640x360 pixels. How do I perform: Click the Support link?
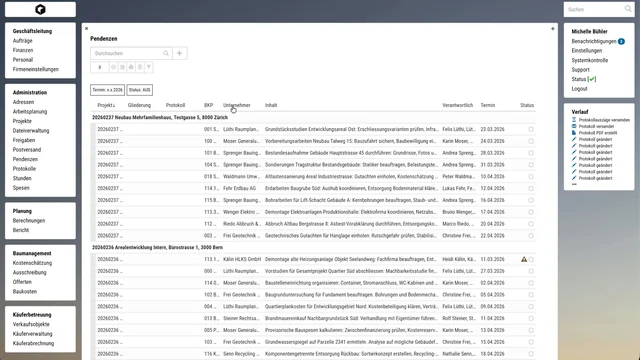580,70
